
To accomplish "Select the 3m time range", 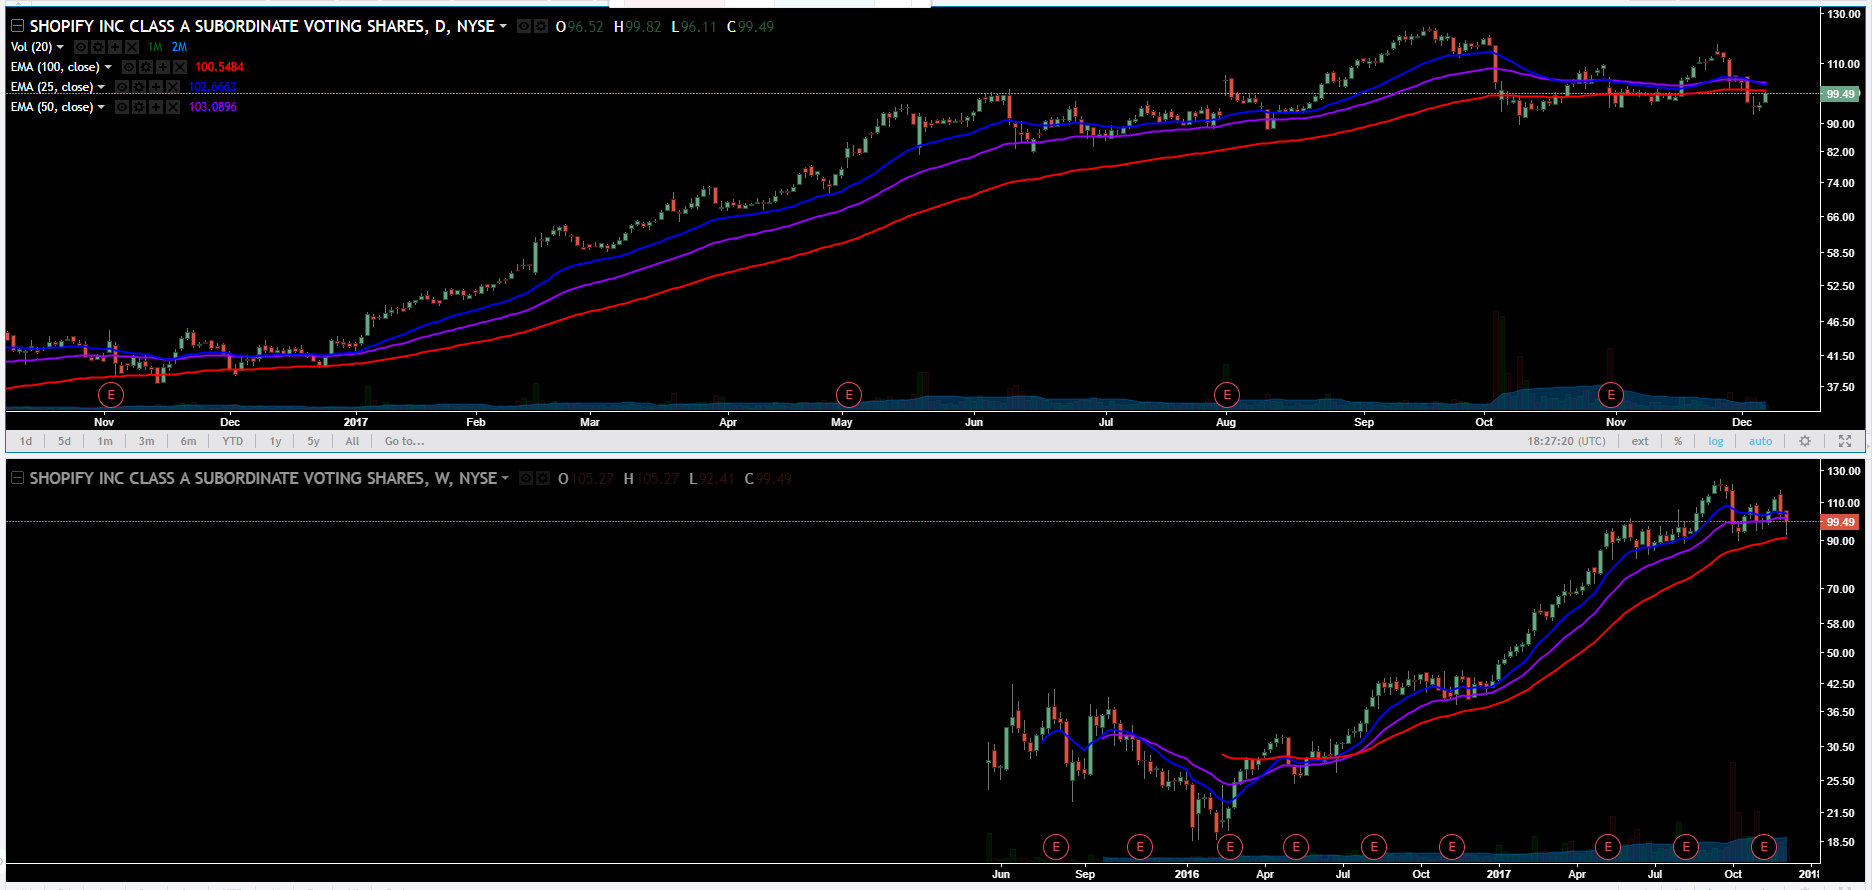I will click(x=147, y=441).
